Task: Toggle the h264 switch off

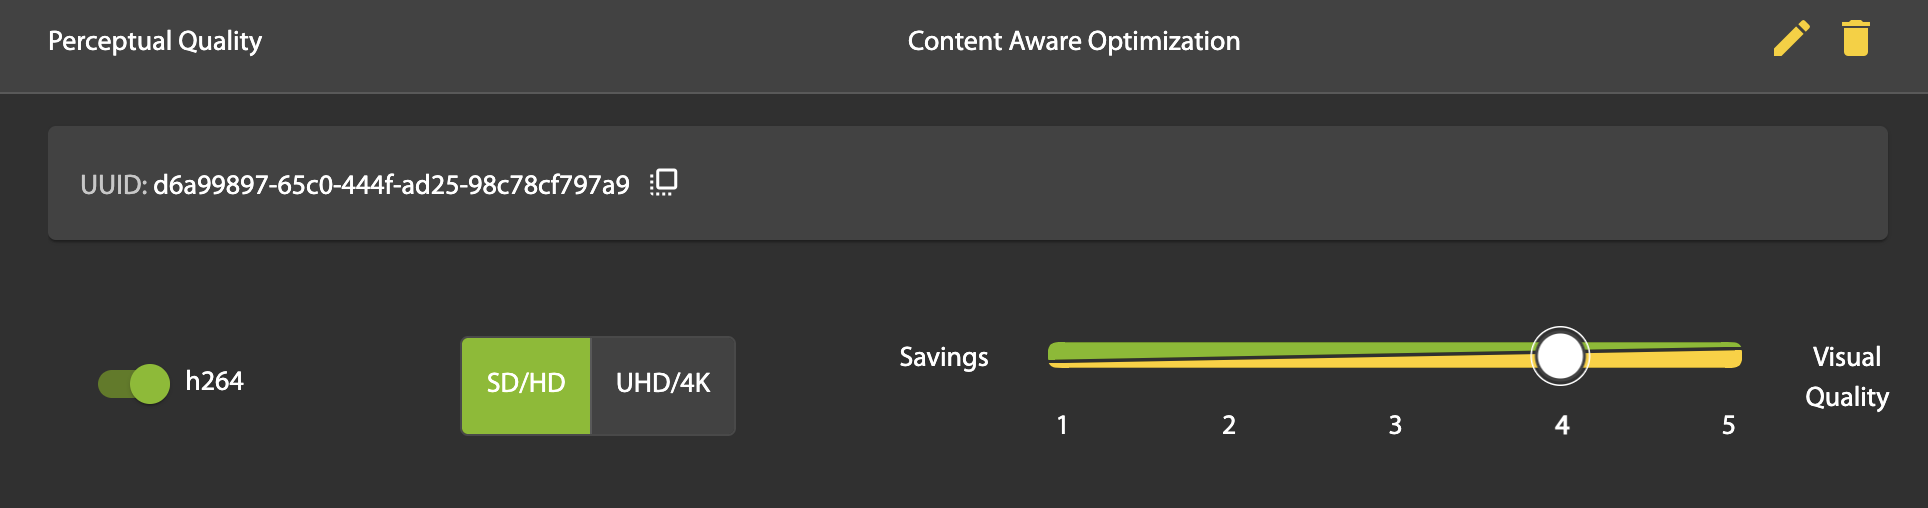Action: tap(134, 383)
